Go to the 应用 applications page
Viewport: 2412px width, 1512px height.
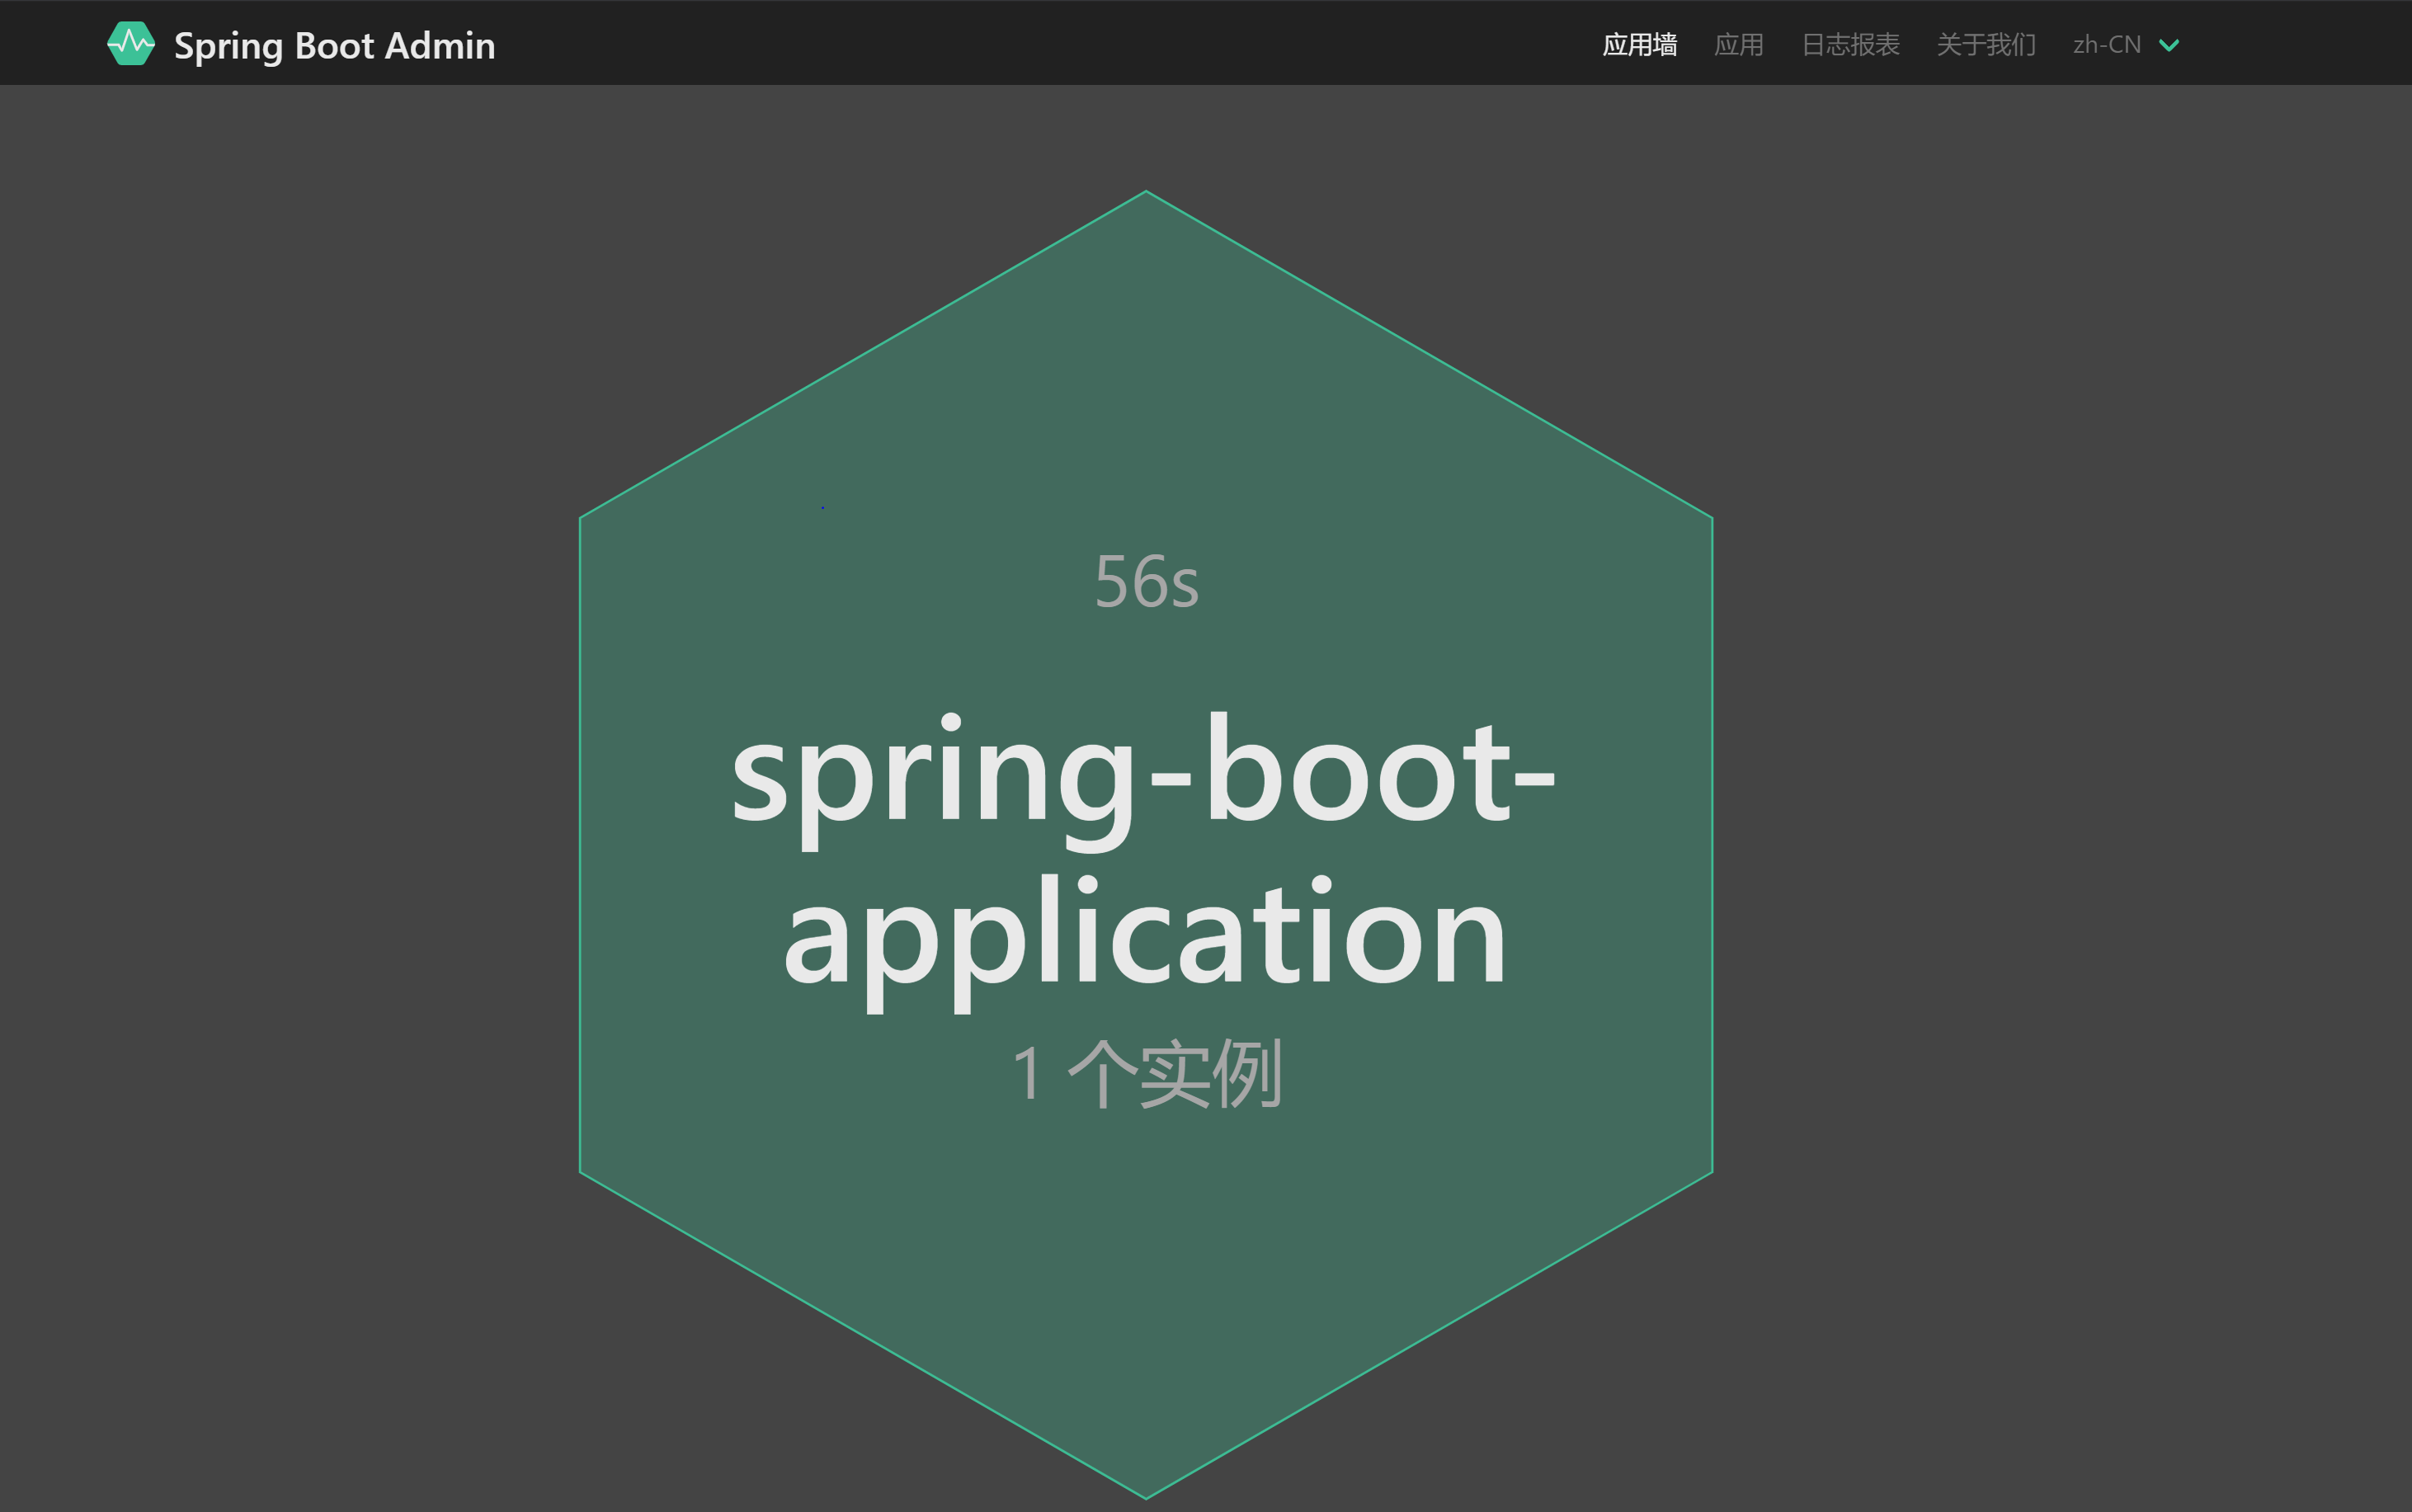point(1738,45)
